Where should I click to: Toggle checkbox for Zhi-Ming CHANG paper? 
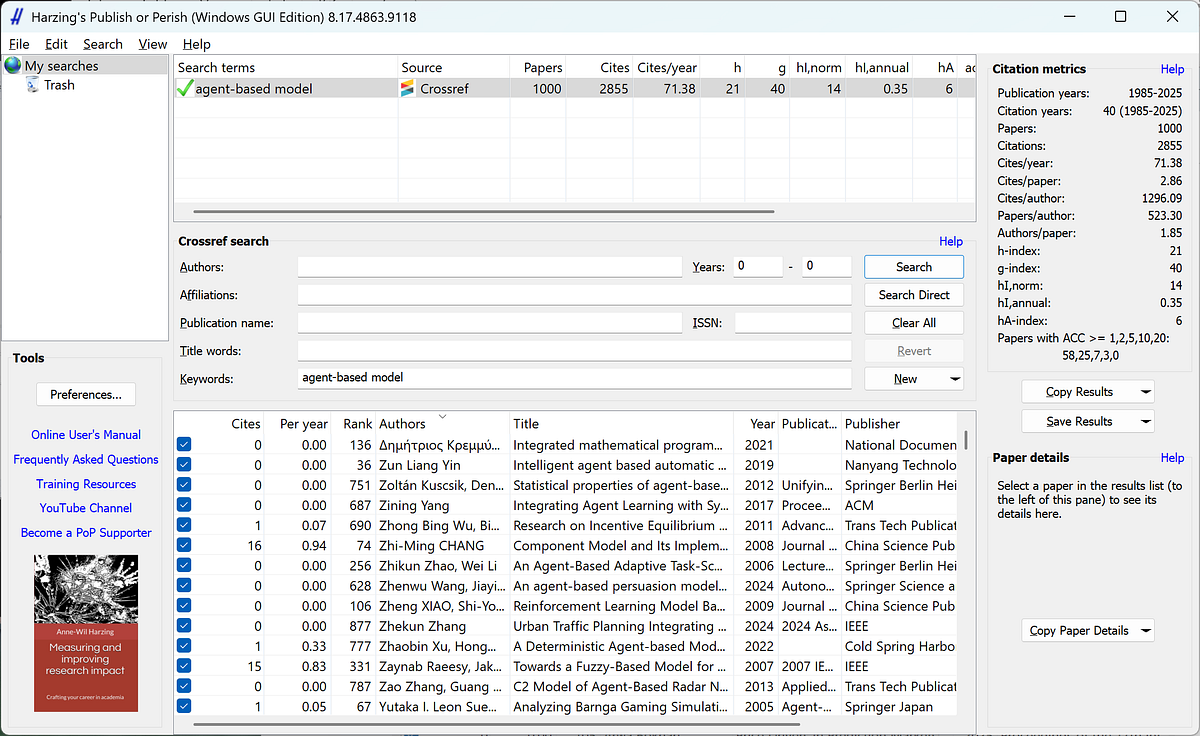point(184,546)
